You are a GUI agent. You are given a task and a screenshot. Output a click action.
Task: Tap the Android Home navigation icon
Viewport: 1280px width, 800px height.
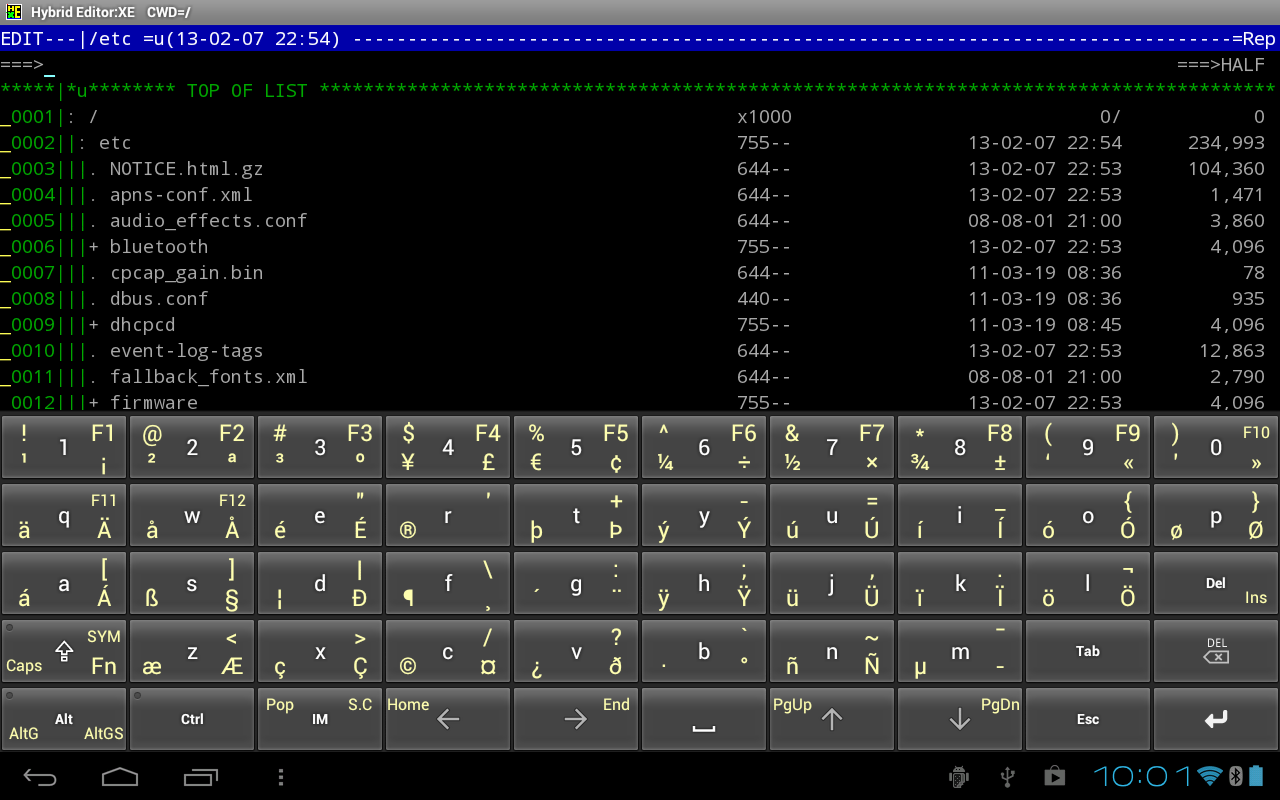tap(120, 777)
